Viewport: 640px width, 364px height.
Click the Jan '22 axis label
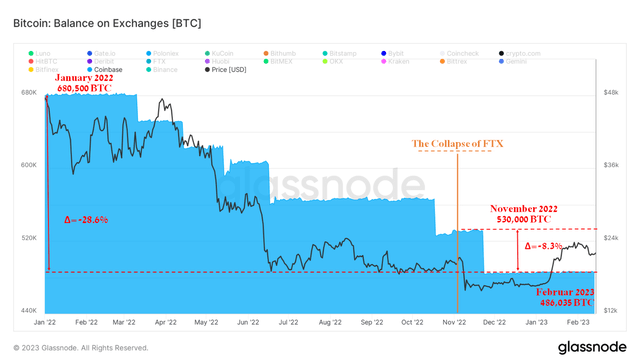tap(45, 322)
